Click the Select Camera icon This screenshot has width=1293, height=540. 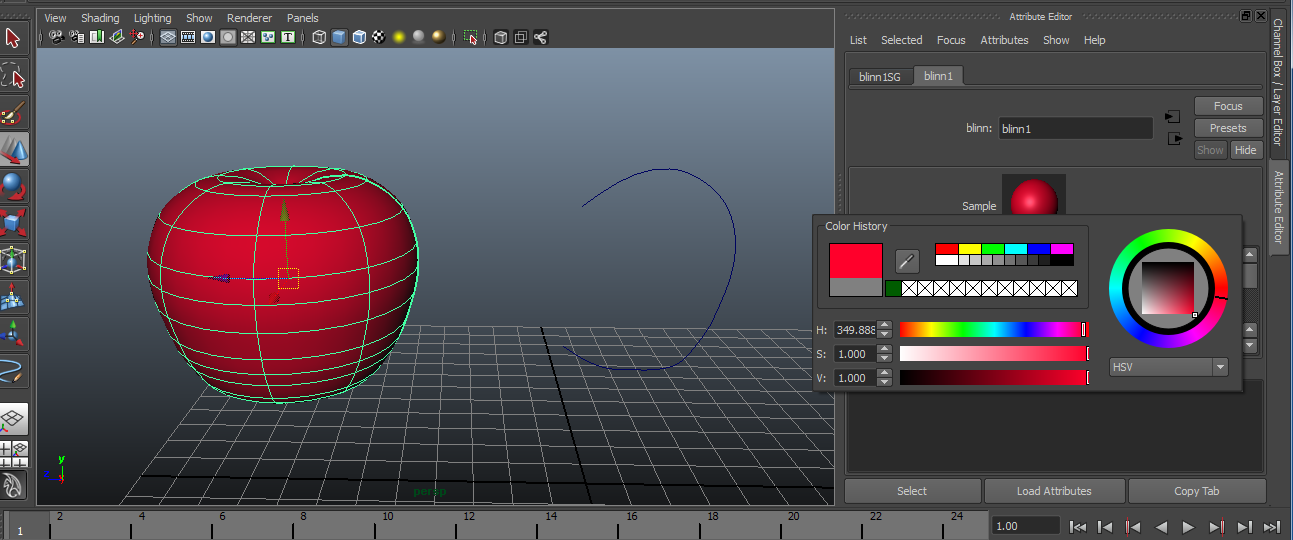click(56, 37)
